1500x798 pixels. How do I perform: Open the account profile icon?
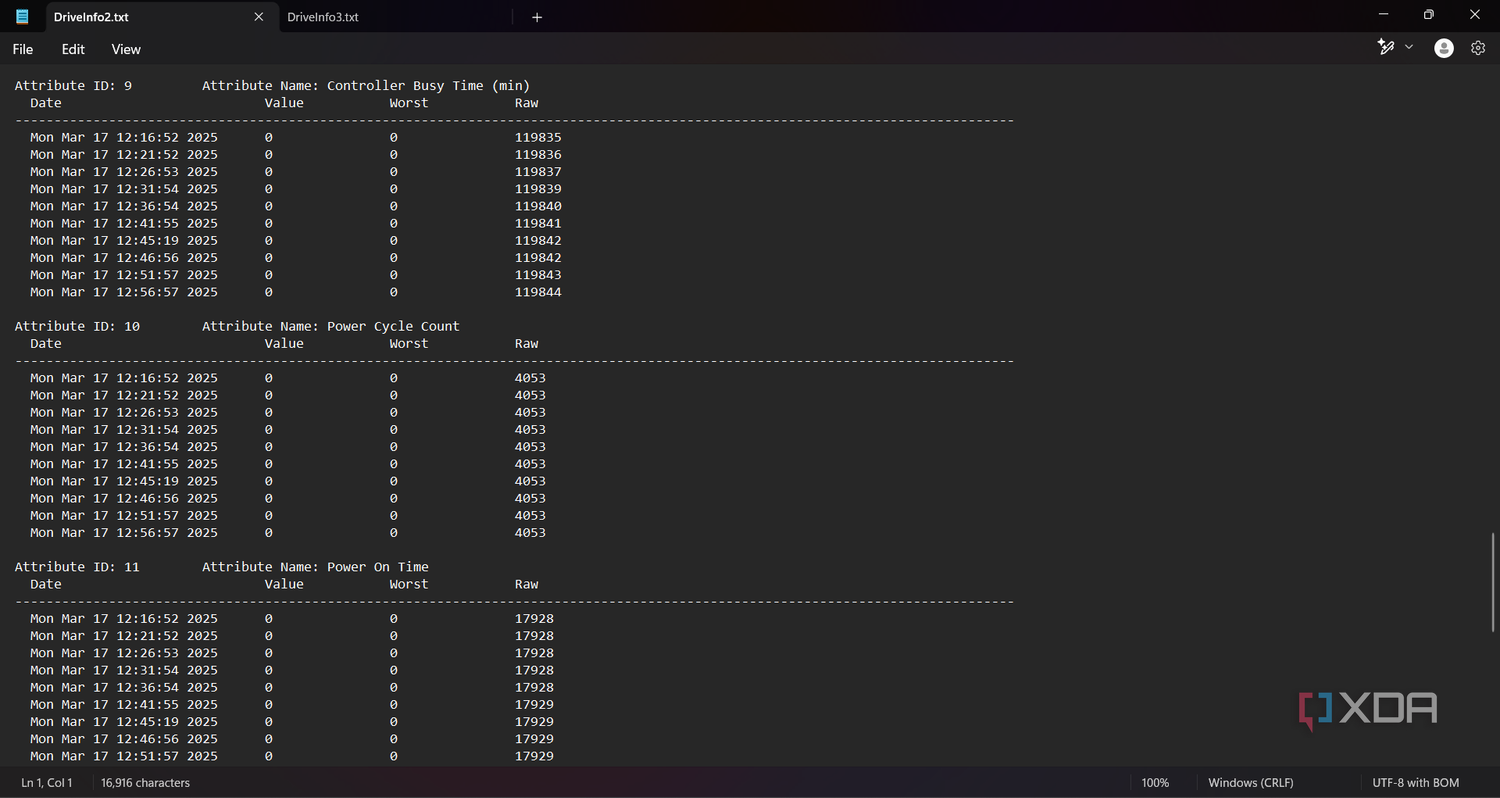[1444, 48]
